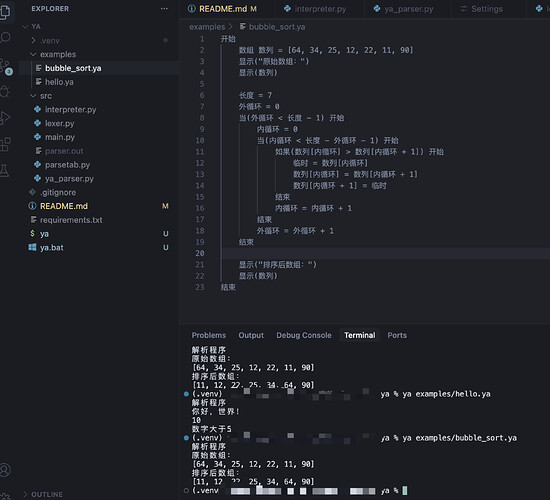Image resolution: width=550 pixels, height=500 pixels.
Task: Open the Extensions view icon
Action: (5, 144)
